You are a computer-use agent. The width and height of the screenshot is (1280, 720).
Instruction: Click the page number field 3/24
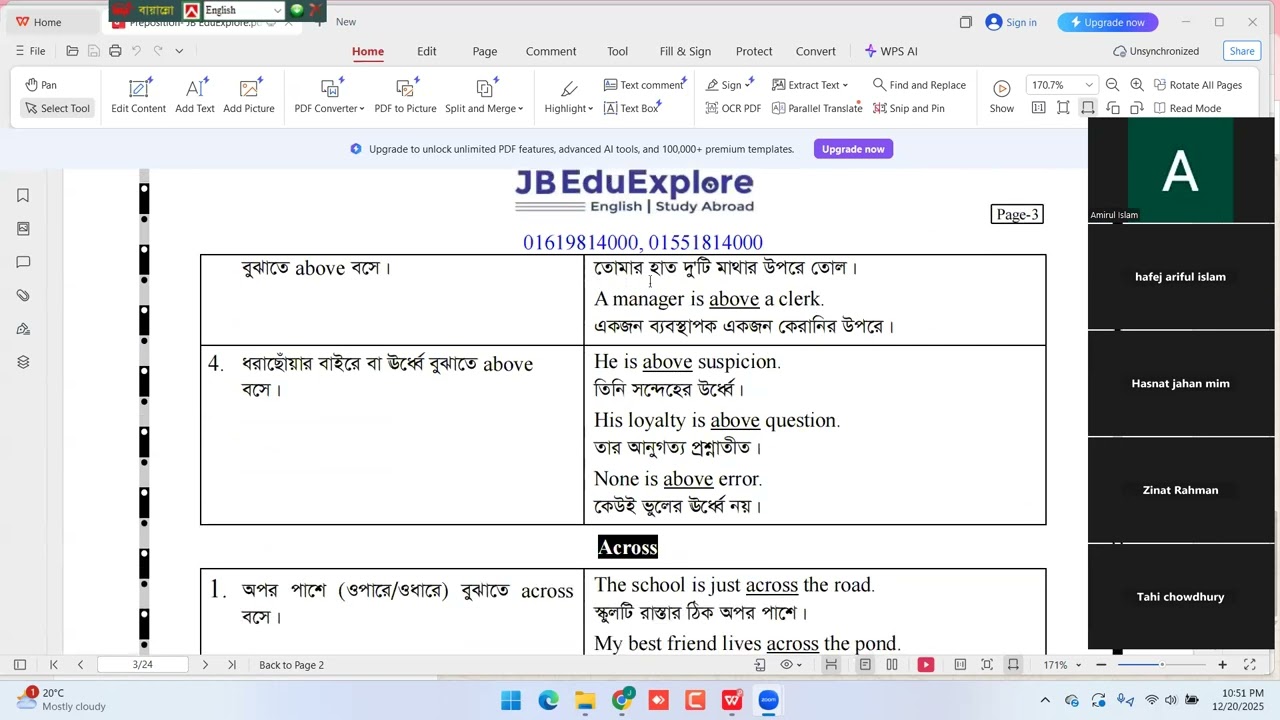[x=143, y=665]
